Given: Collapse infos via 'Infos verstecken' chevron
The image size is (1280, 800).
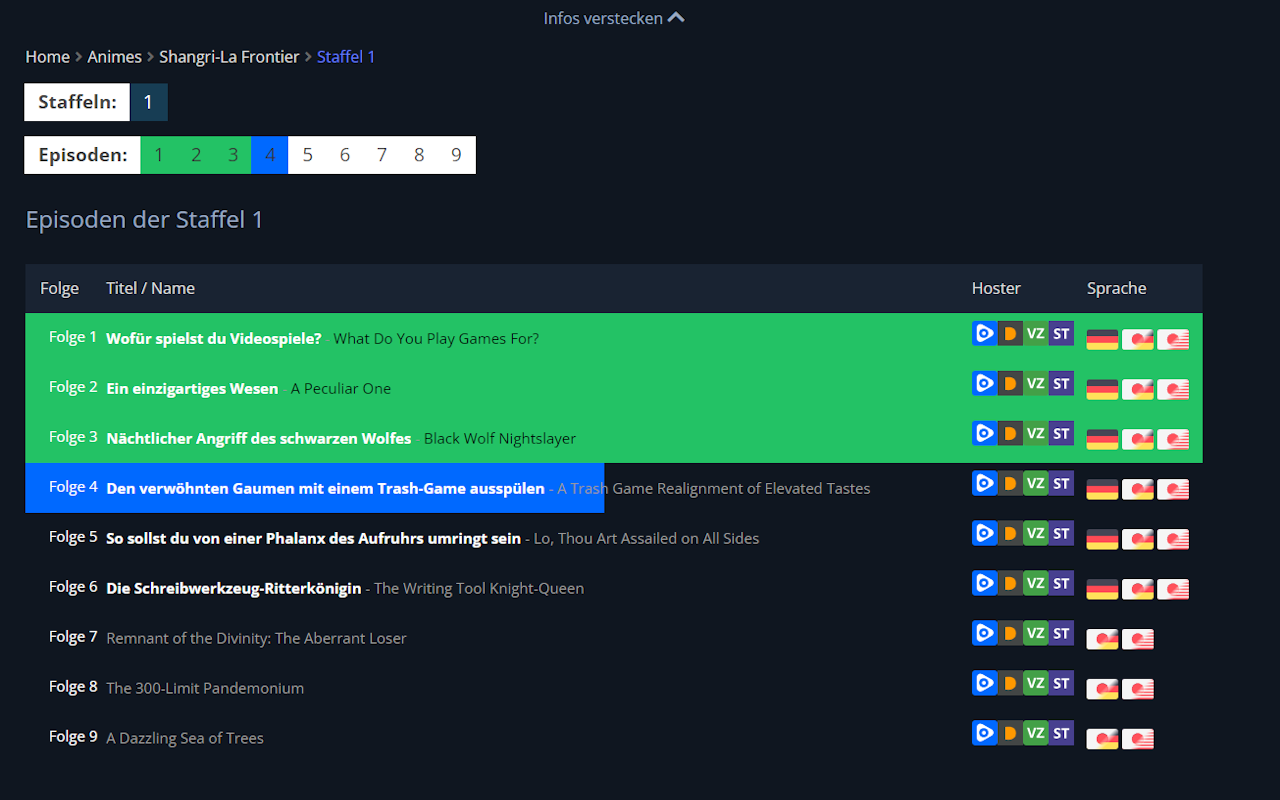Looking at the screenshot, I should [x=613, y=17].
